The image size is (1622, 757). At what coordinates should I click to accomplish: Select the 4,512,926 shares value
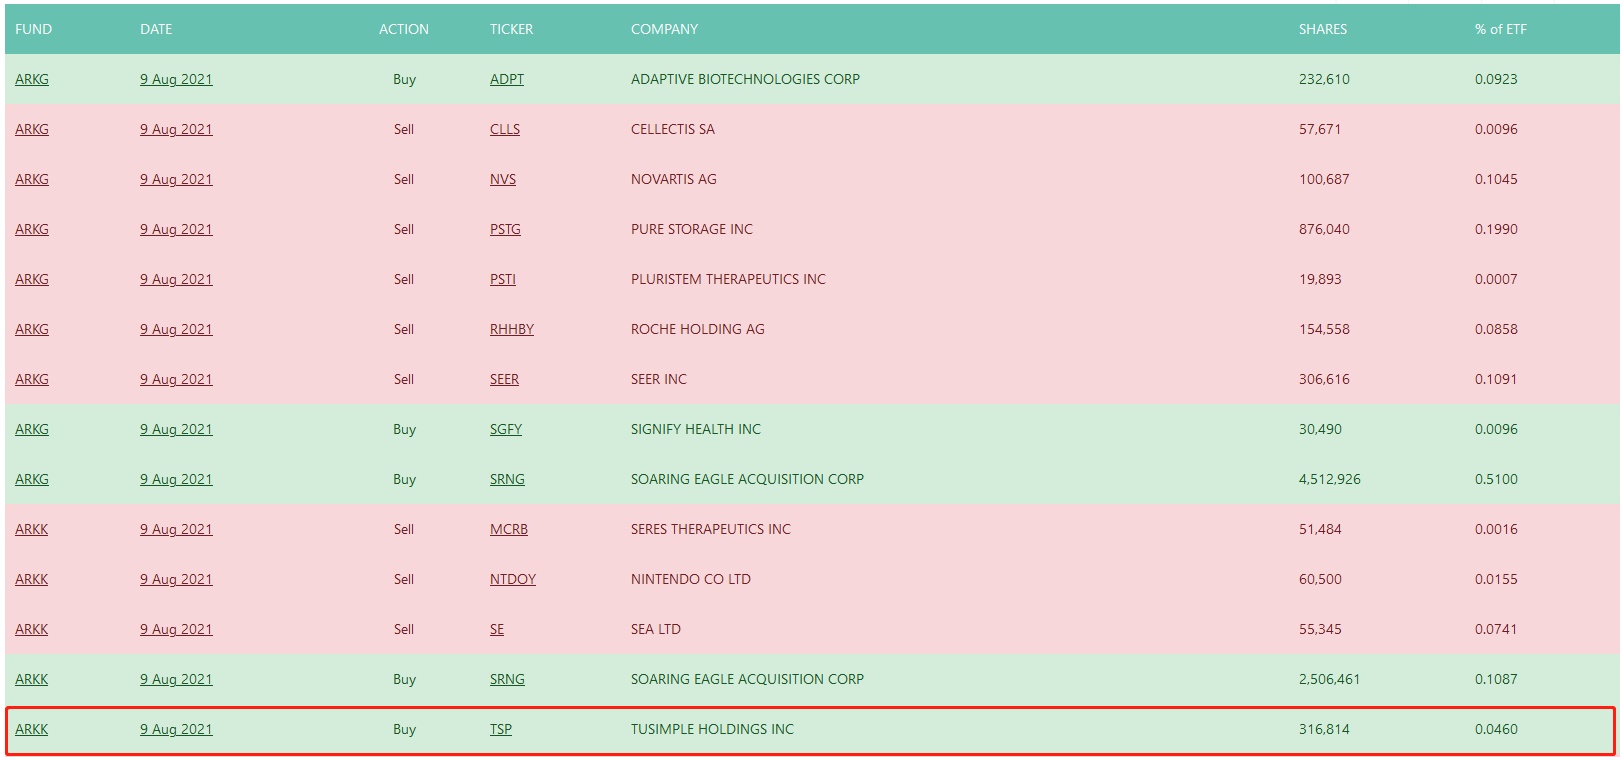pos(1330,479)
